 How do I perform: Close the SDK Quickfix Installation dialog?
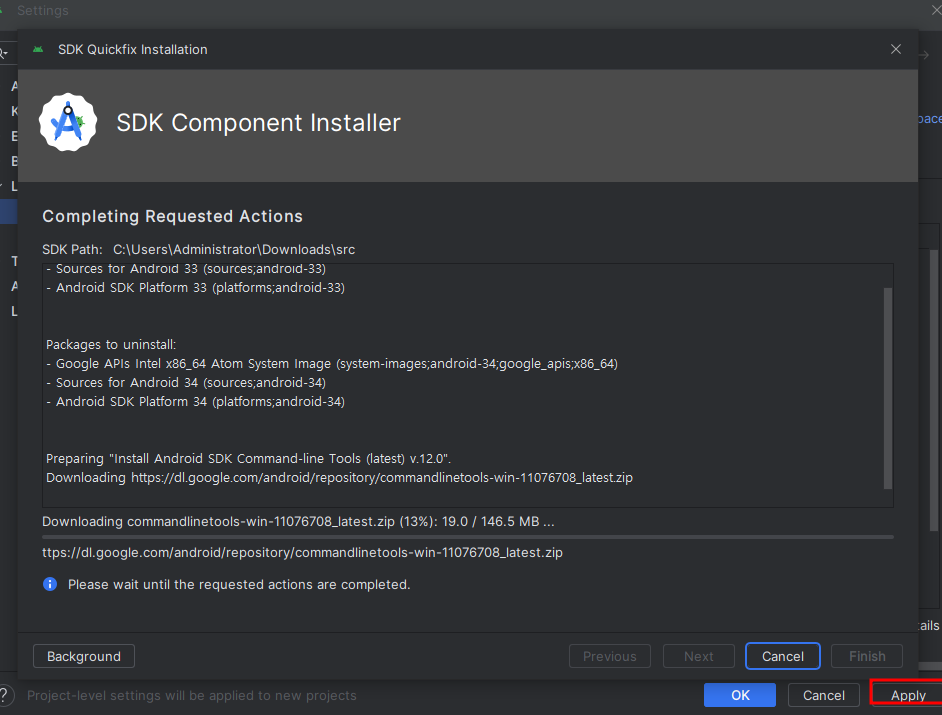(895, 49)
